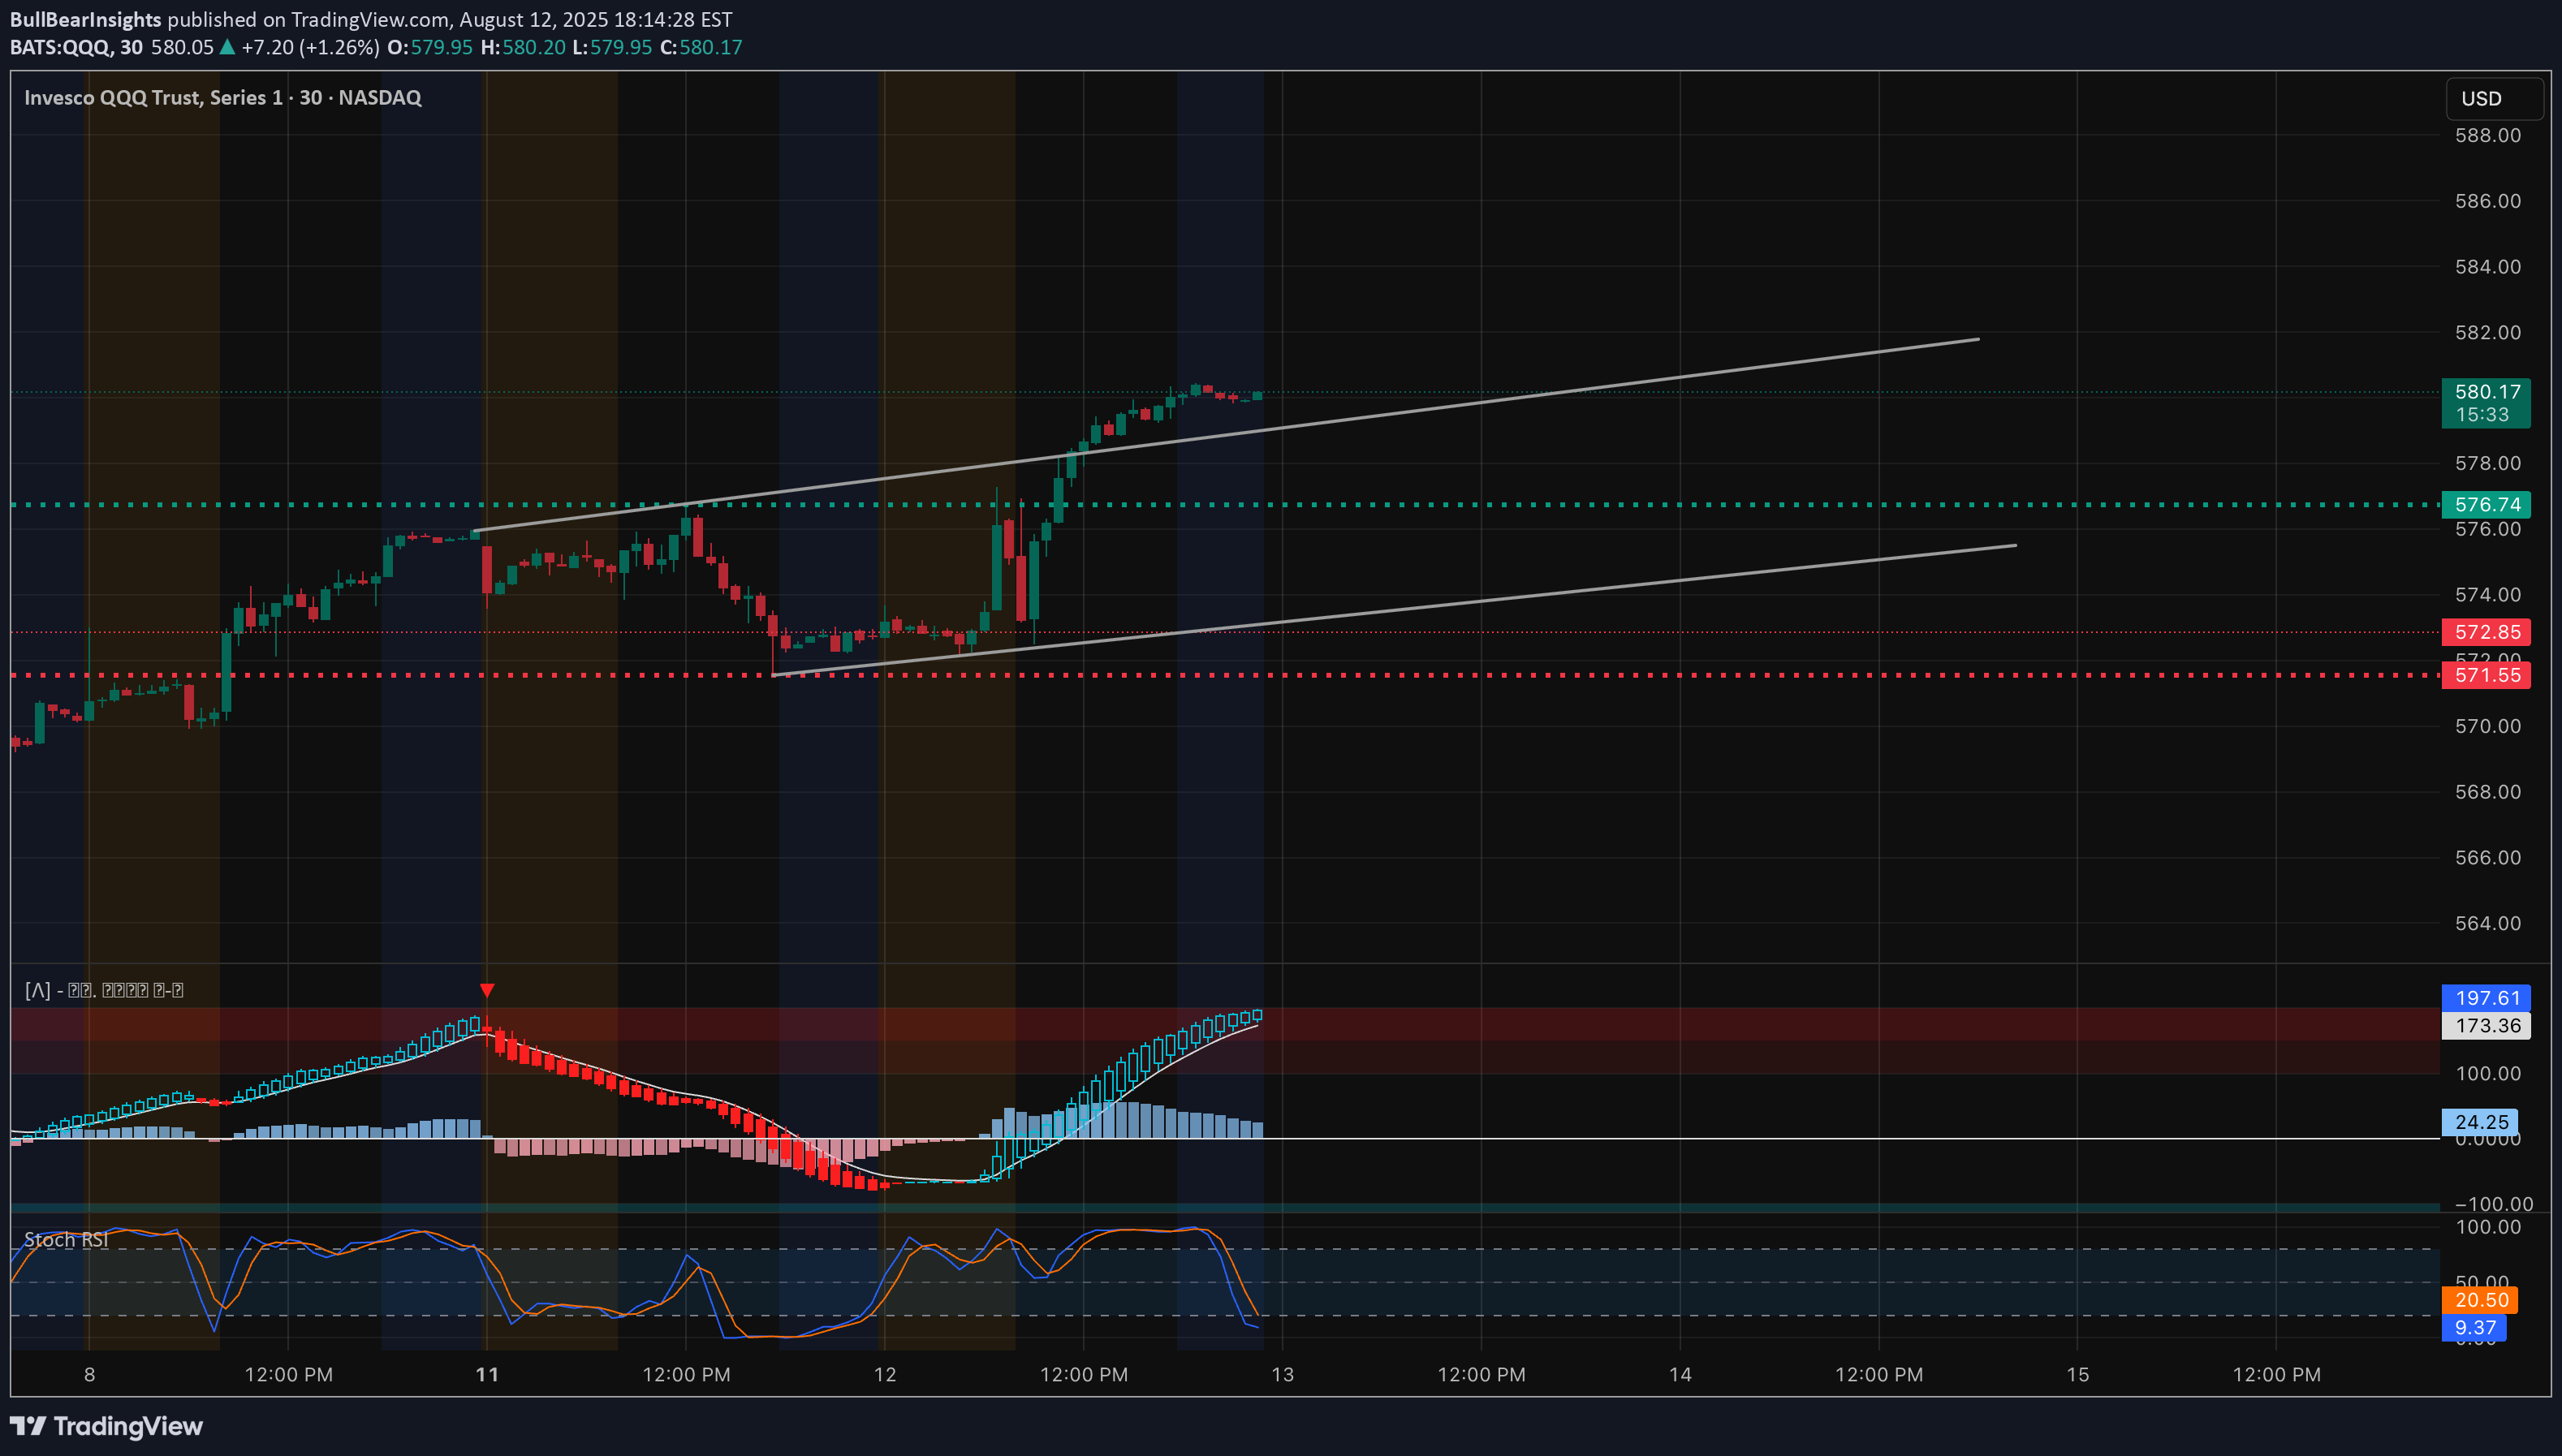This screenshot has width=2562, height=1456.
Task: Click the date label 12 on time axis
Action: click(885, 1375)
